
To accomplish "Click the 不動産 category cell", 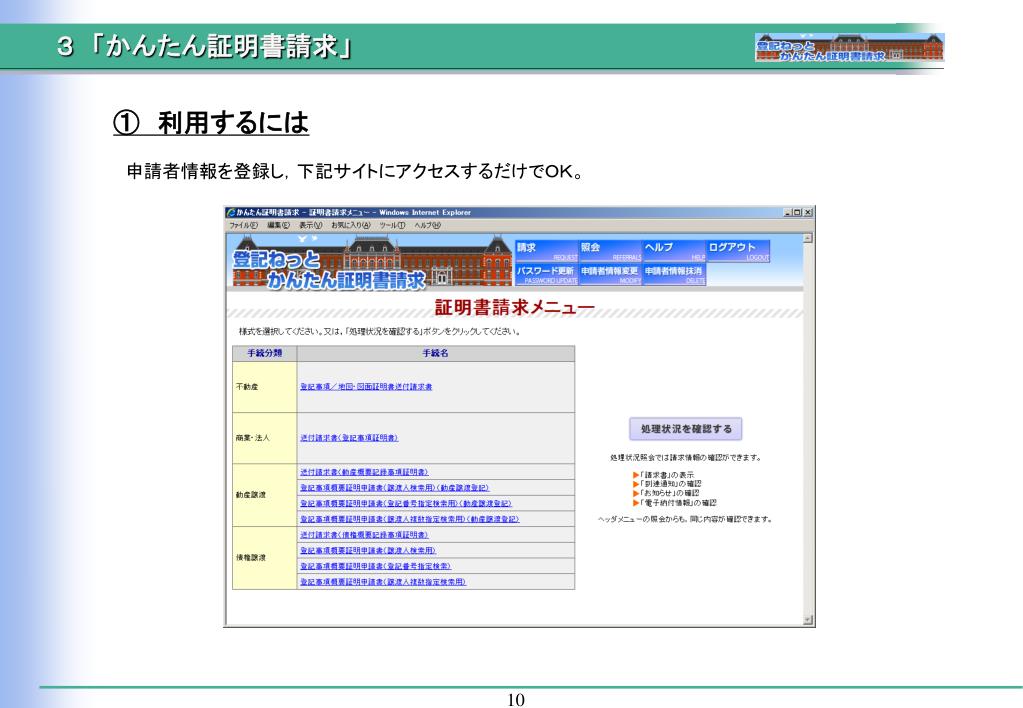I will point(265,387).
